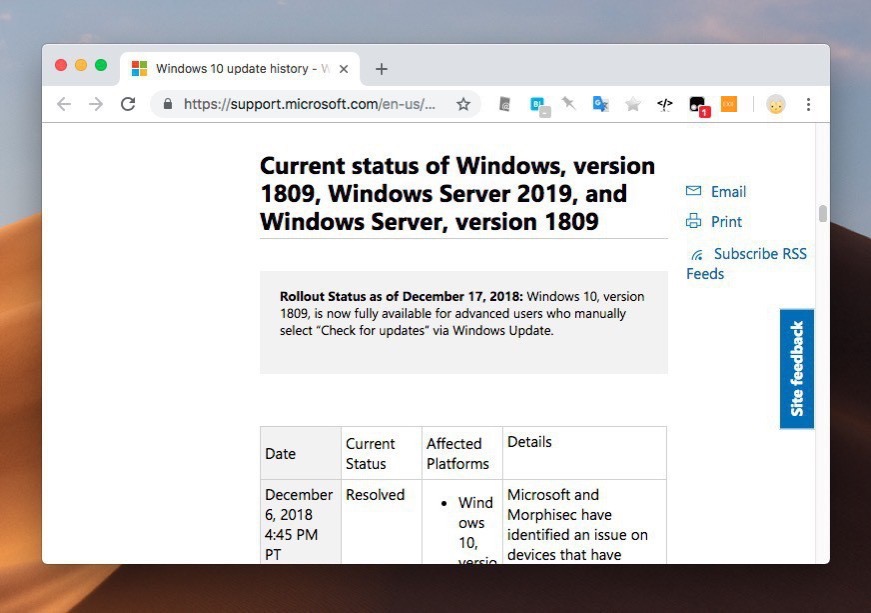Subscribe to RSS Feeds link

pyautogui.click(x=746, y=264)
